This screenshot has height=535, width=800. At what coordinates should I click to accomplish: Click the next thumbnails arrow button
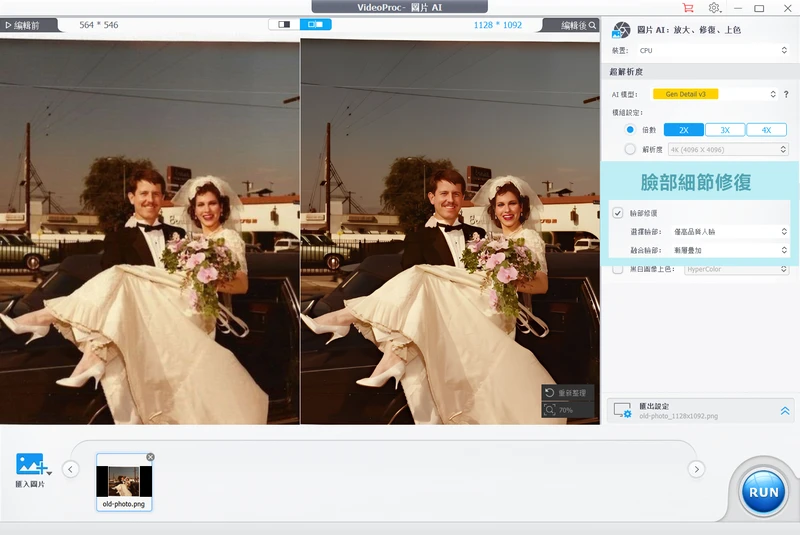tap(696, 469)
